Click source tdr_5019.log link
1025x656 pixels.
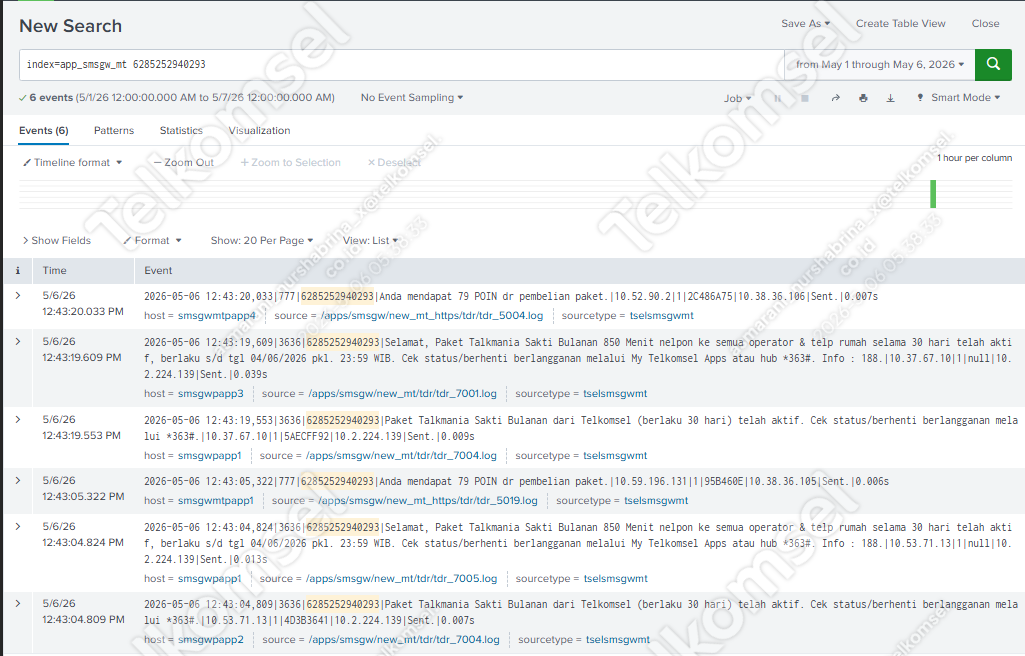click(428, 500)
